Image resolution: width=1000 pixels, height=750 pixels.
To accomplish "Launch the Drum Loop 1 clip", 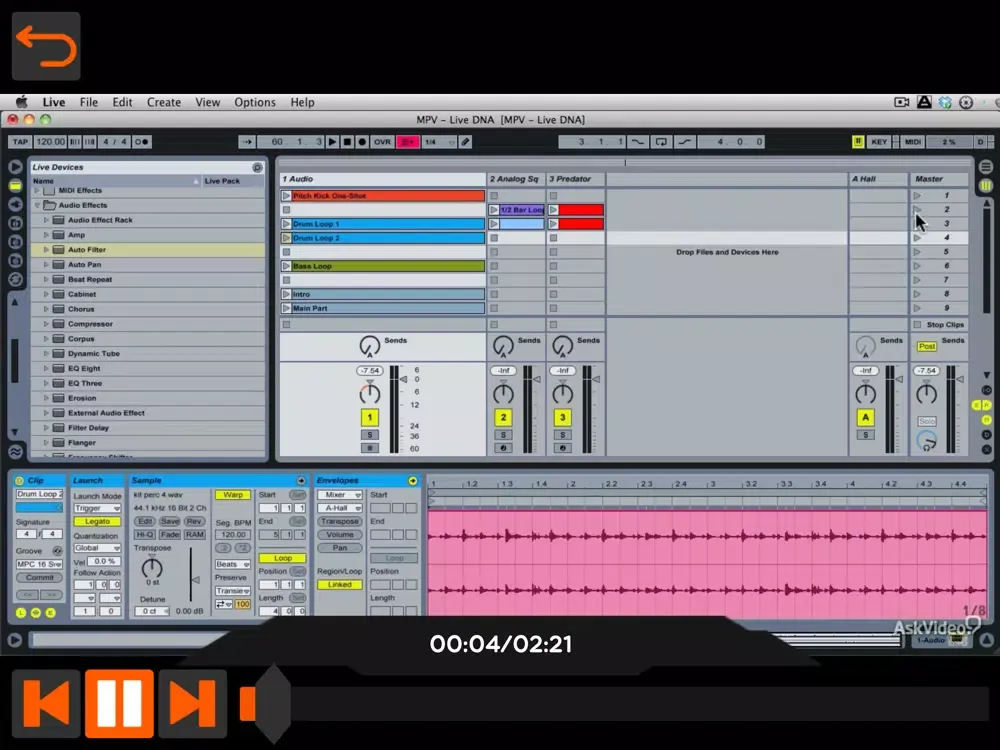I will coord(286,224).
